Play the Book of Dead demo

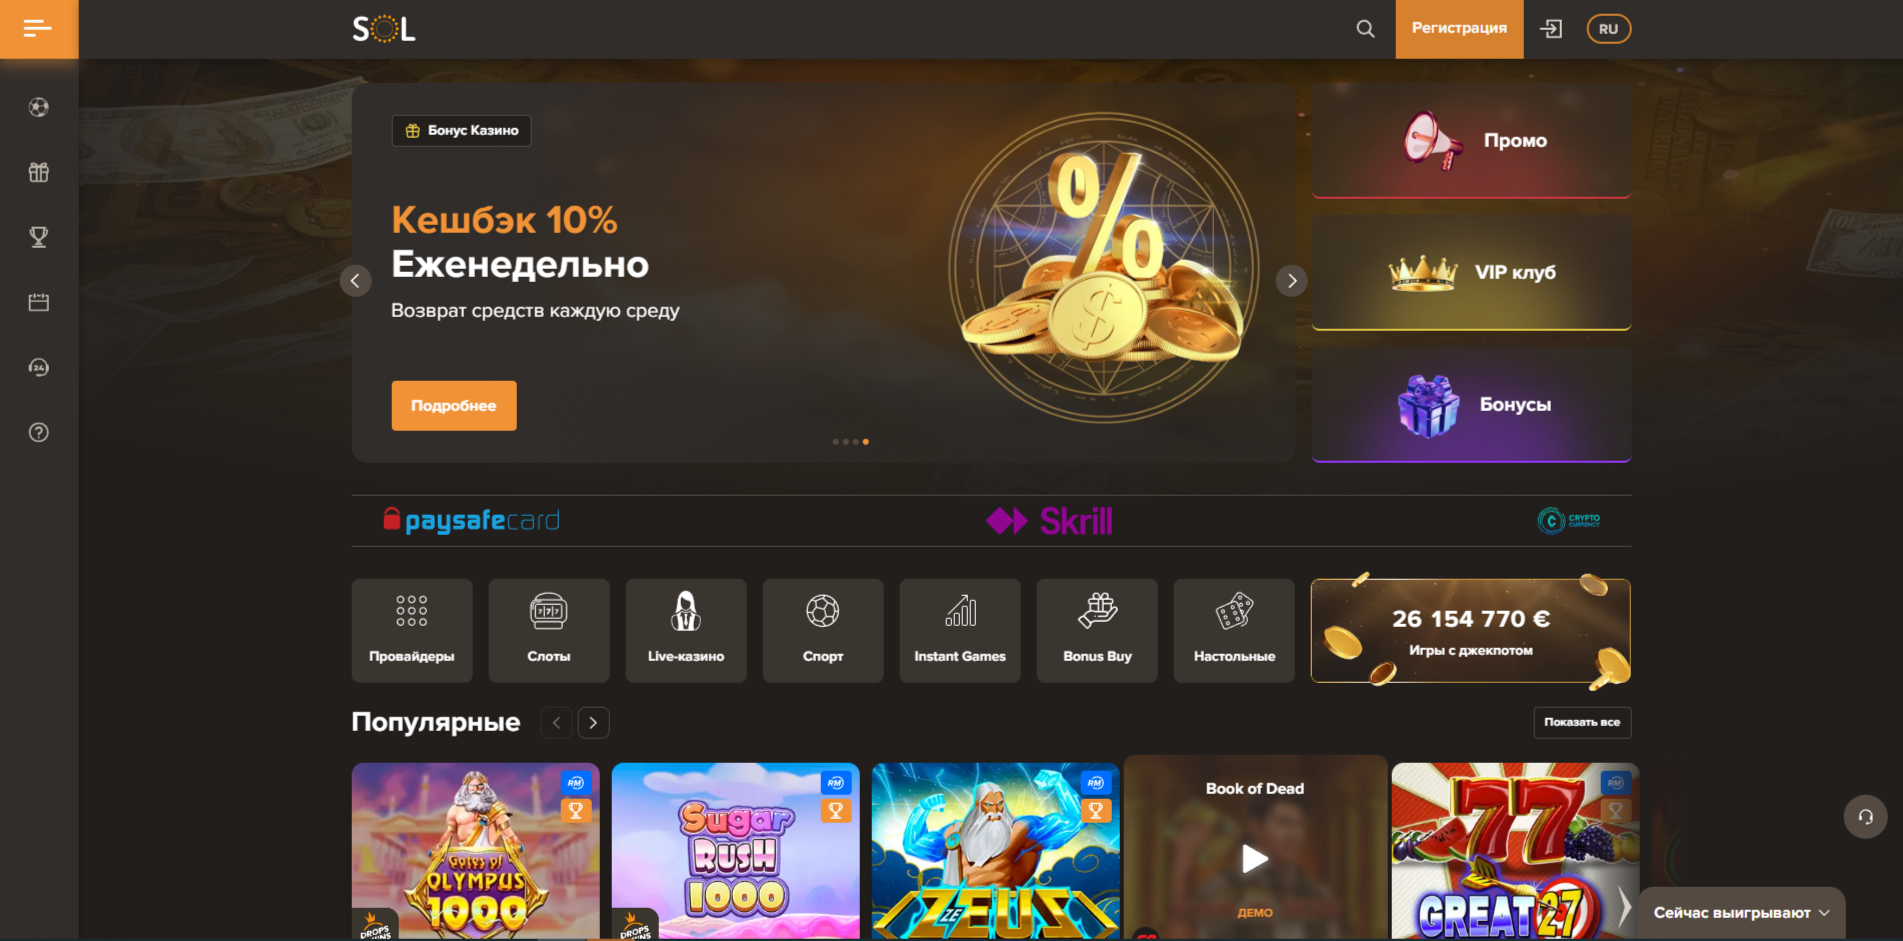click(1255, 859)
